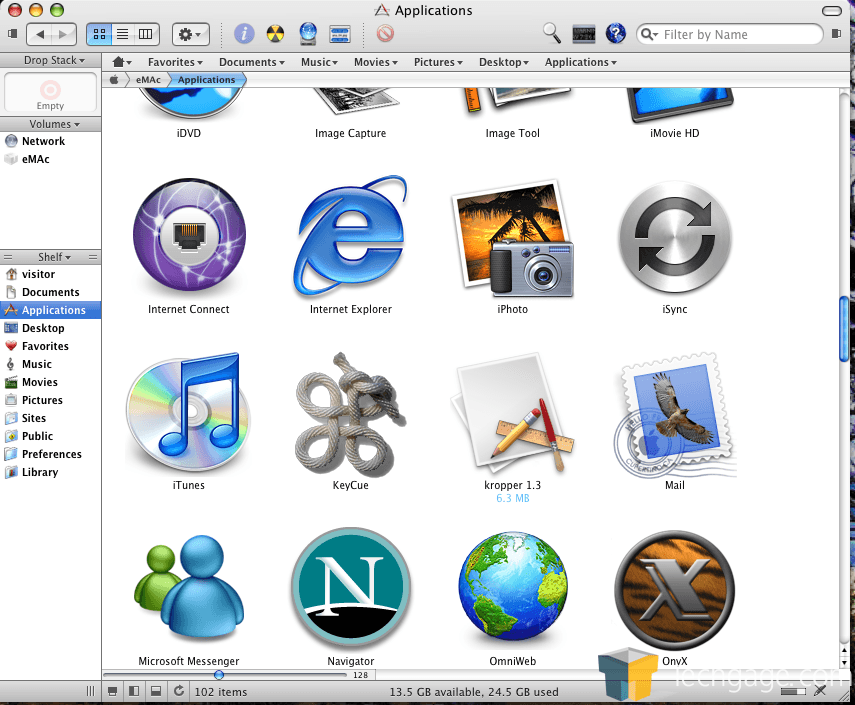Image resolution: width=855 pixels, height=705 pixels.
Task: Click the red prohibited toolbar icon
Action: 385,34
